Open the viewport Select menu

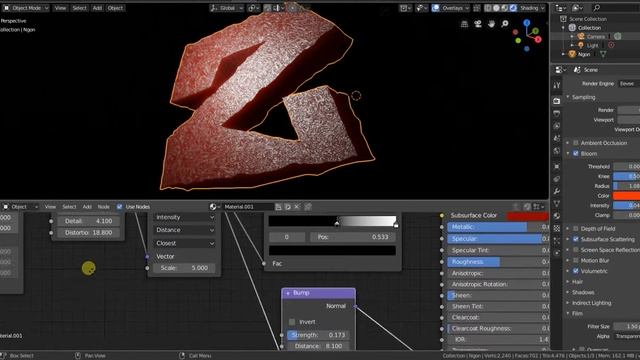[x=79, y=8]
